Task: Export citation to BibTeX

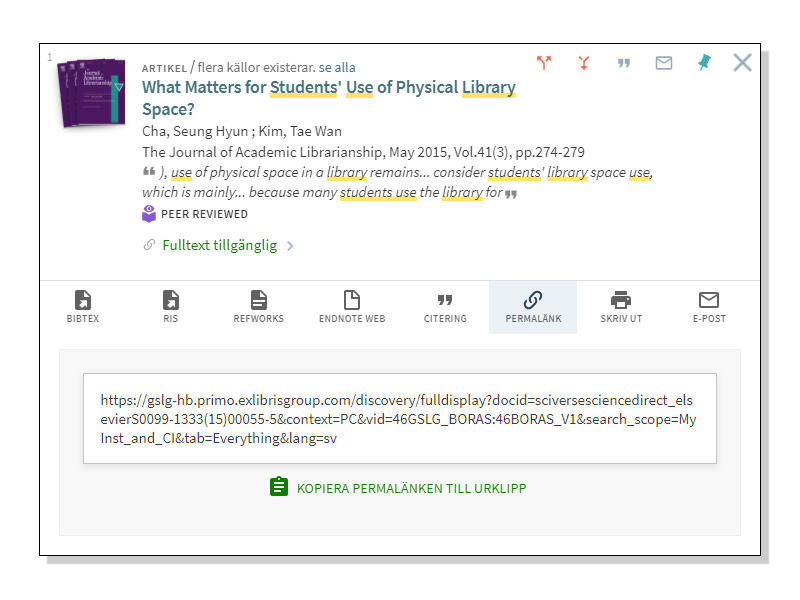Action: 83,307
